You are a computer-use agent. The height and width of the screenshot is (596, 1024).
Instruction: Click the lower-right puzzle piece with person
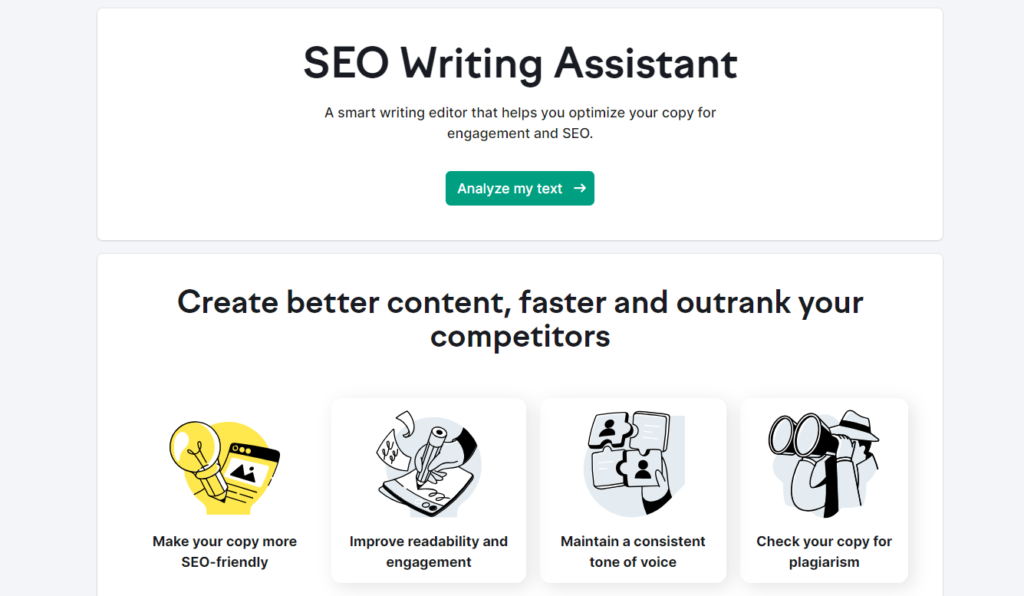click(x=643, y=468)
